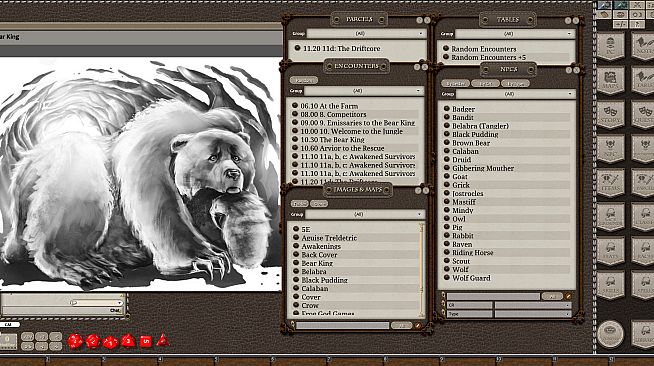Viewport: 654px width, 366px height.
Task: Open the Images & Maps group dropdown
Action: tap(365, 214)
